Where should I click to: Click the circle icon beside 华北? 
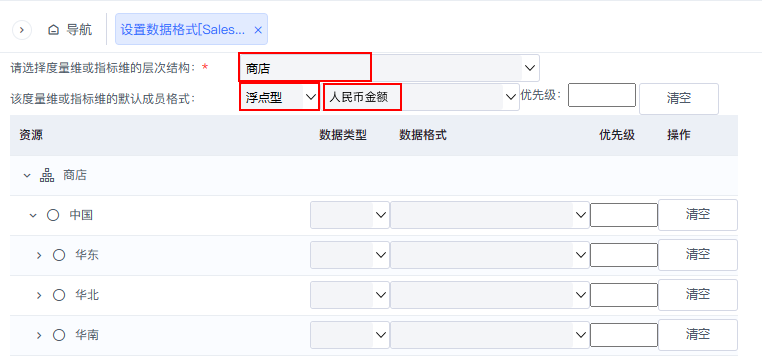pos(59,295)
